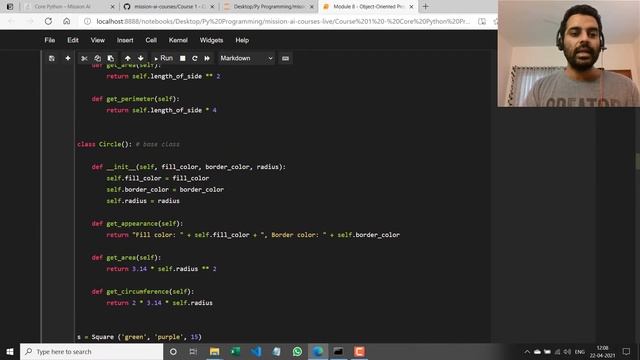Open the orange Camtasia taskbar app
The width and height of the screenshot is (640, 360).
point(359,351)
